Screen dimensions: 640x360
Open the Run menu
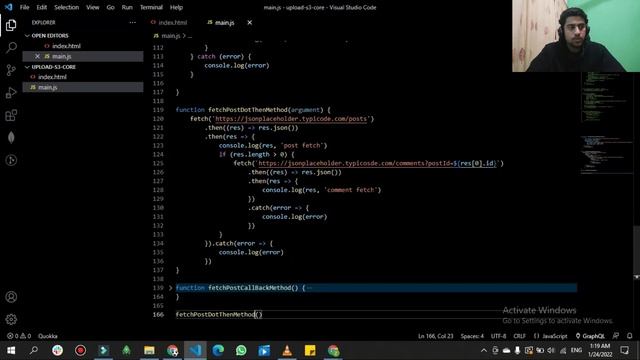[127, 7]
